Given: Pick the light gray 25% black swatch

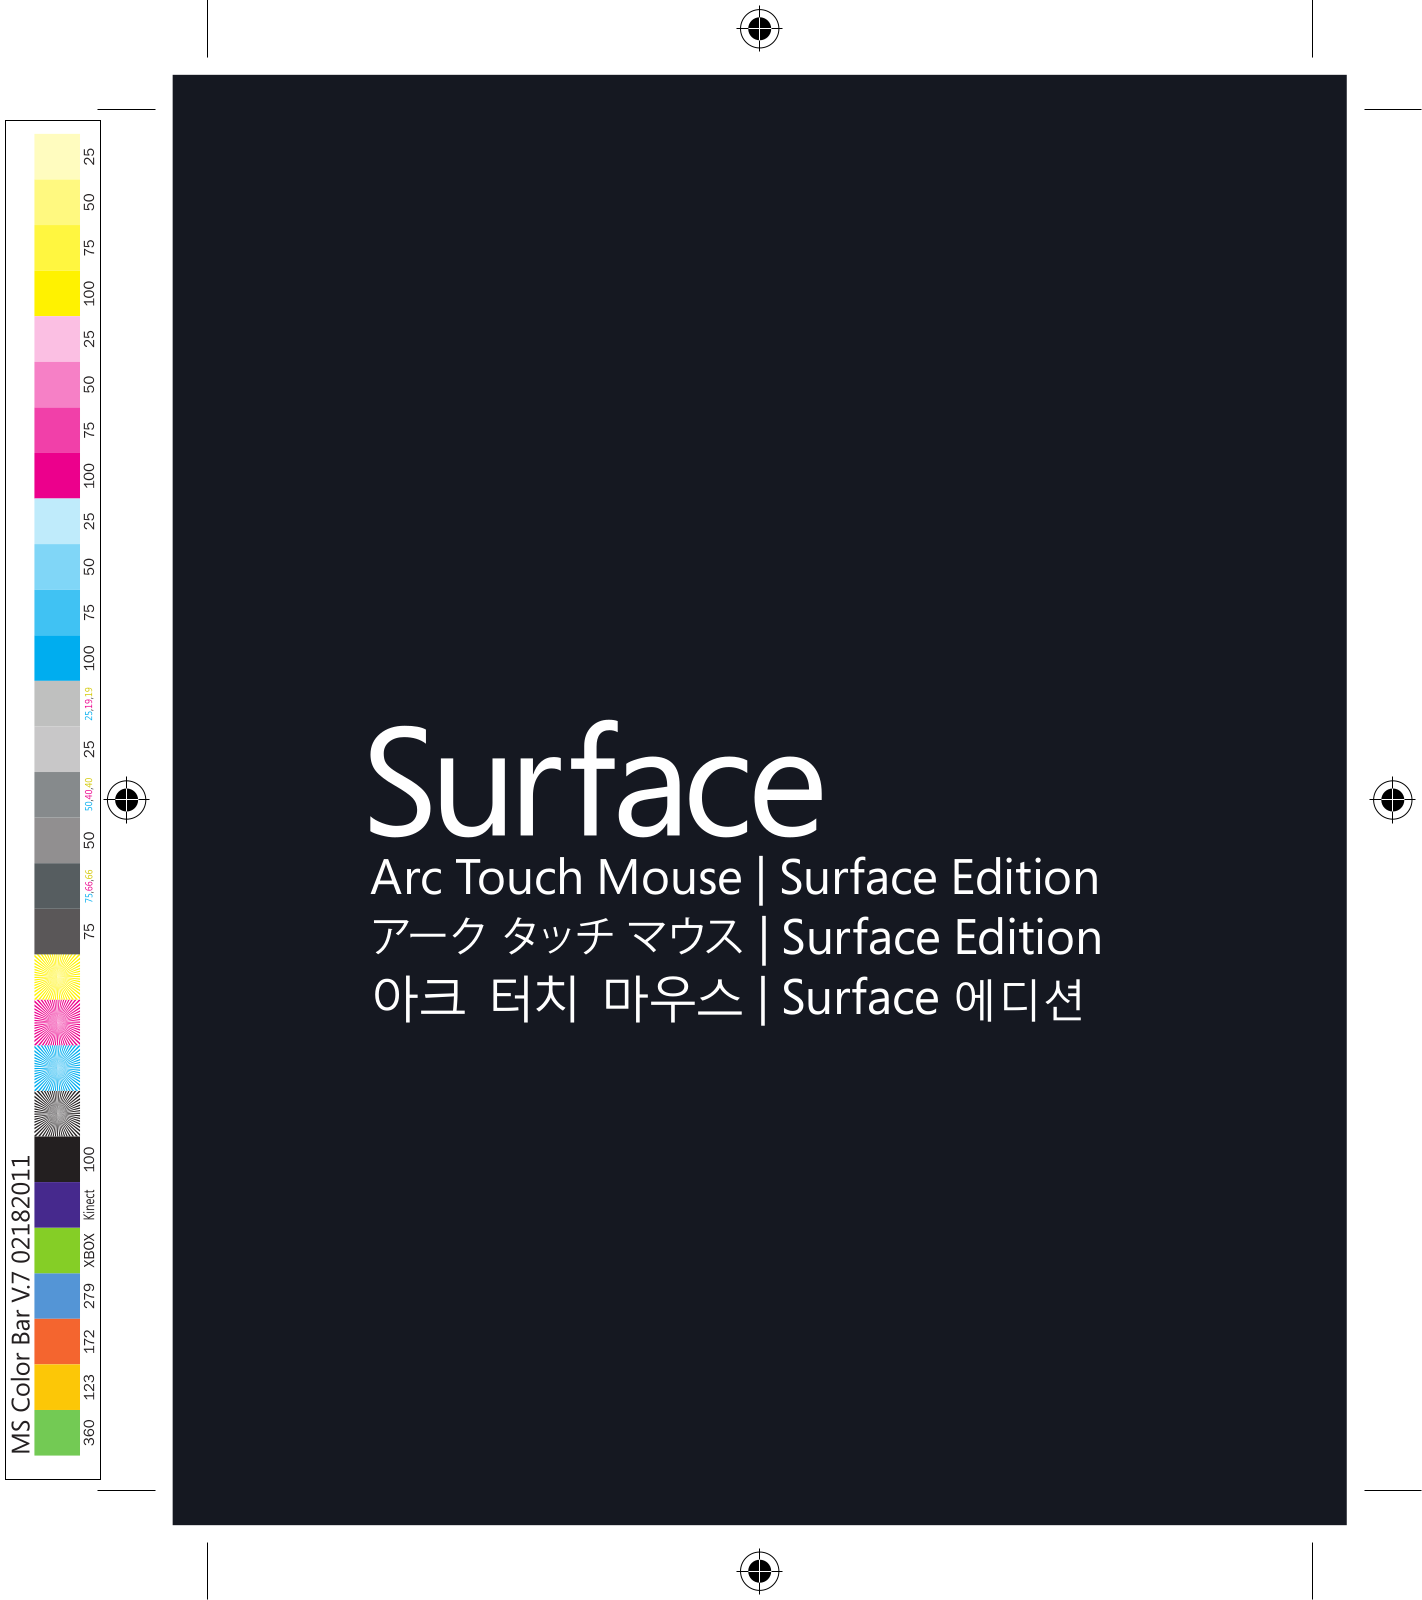Looking at the screenshot, I should point(57,749).
